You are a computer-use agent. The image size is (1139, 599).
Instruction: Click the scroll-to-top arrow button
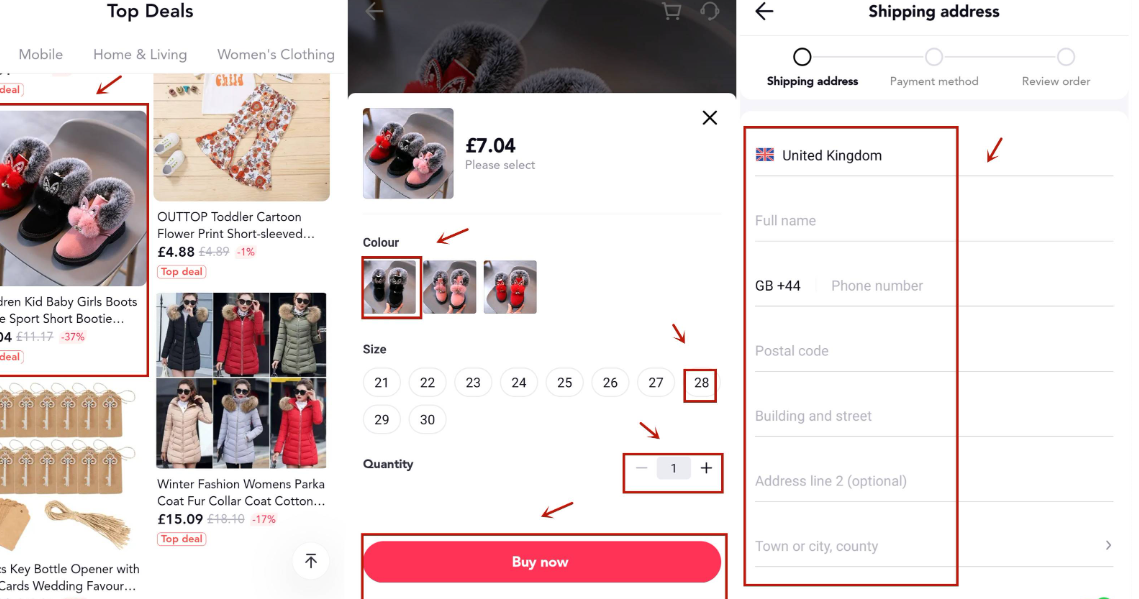click(x=311, y=561)
